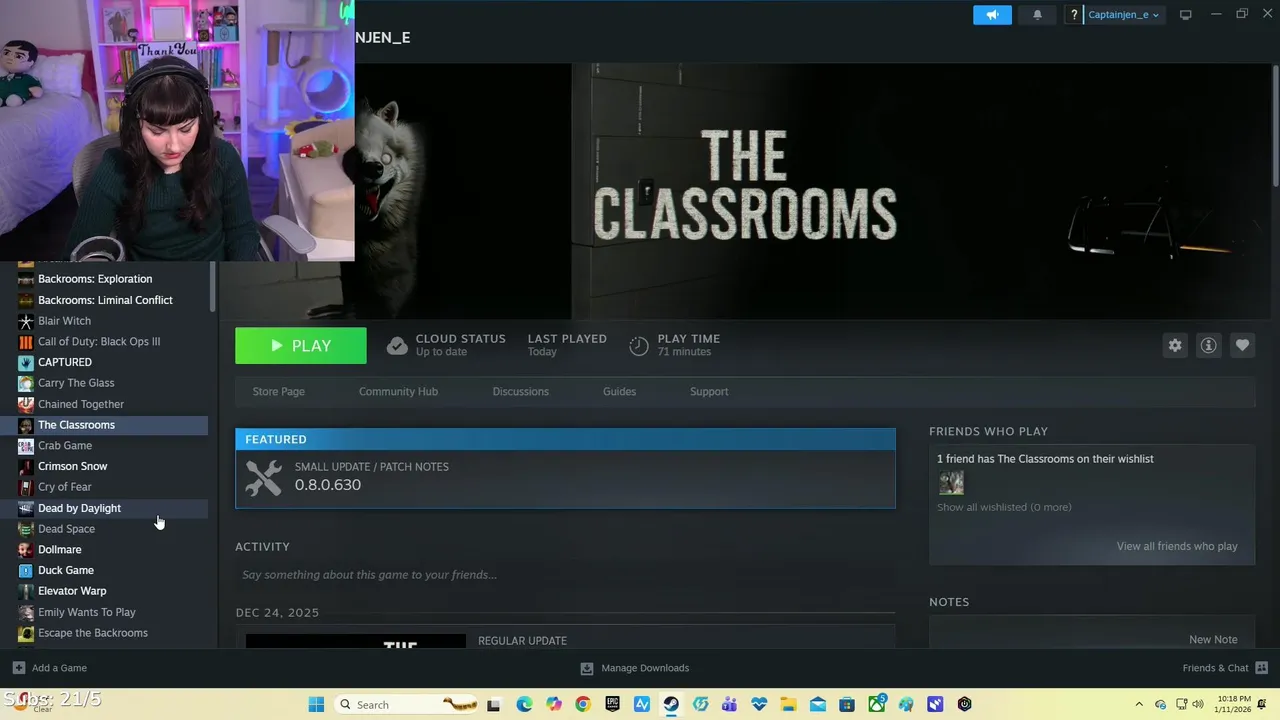Open File Explorer from taskbar

tap(788, 704)
